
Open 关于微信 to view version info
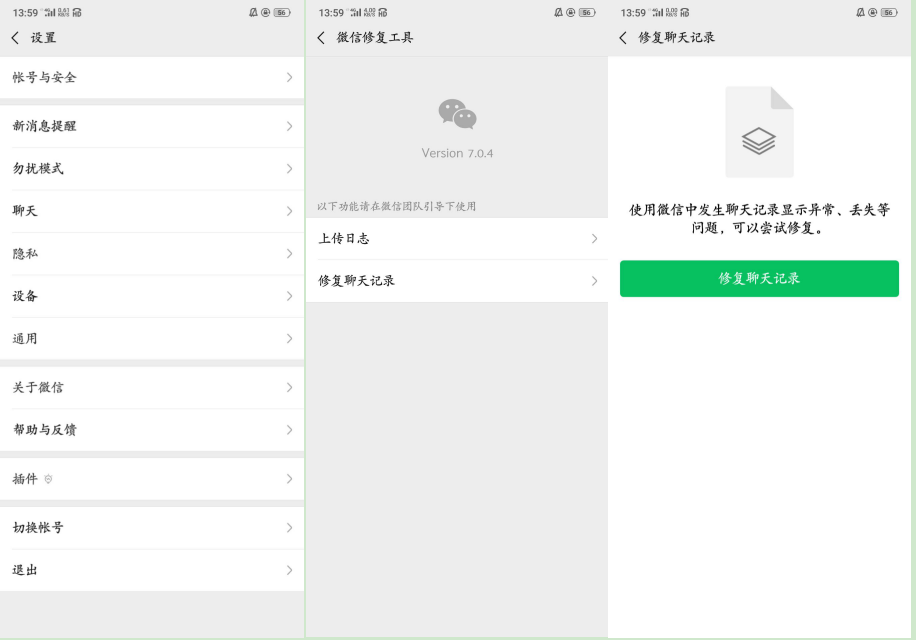152,387
